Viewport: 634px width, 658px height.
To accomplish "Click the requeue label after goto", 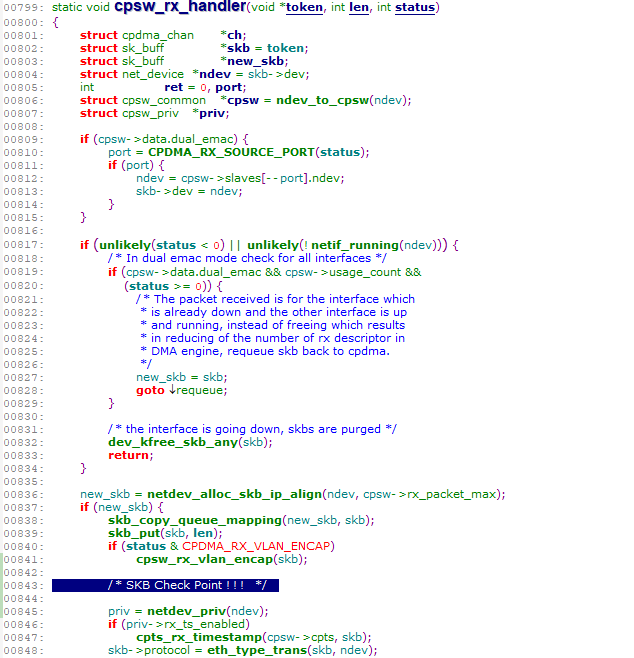I will tap(201, 390).
